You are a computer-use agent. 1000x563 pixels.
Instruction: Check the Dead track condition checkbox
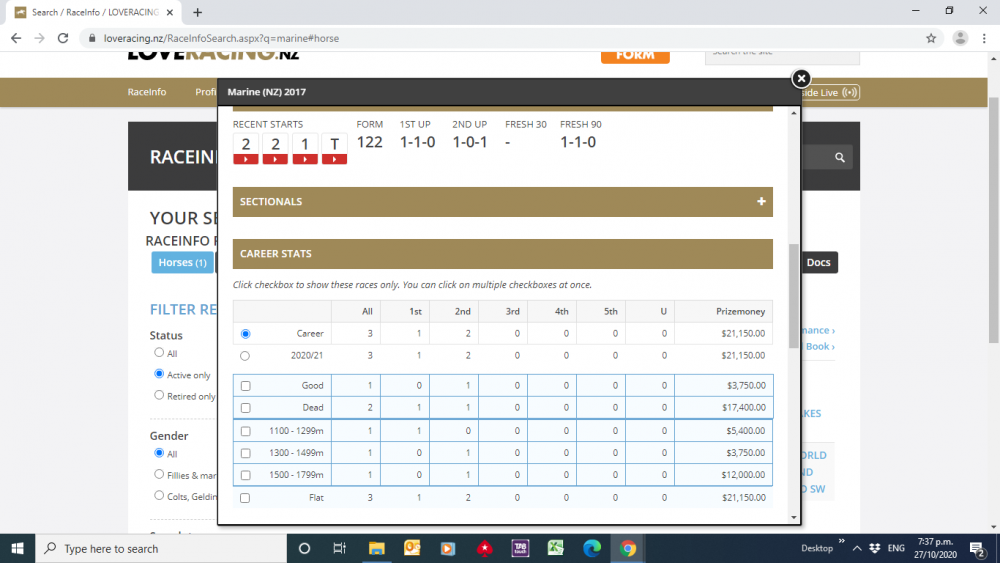pos(245,408)
